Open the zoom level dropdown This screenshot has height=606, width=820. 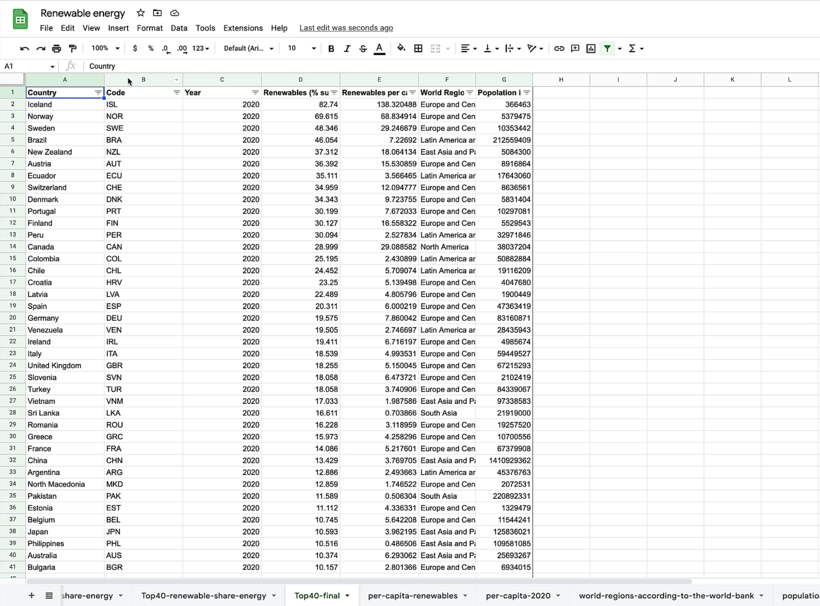pos(105,49)
